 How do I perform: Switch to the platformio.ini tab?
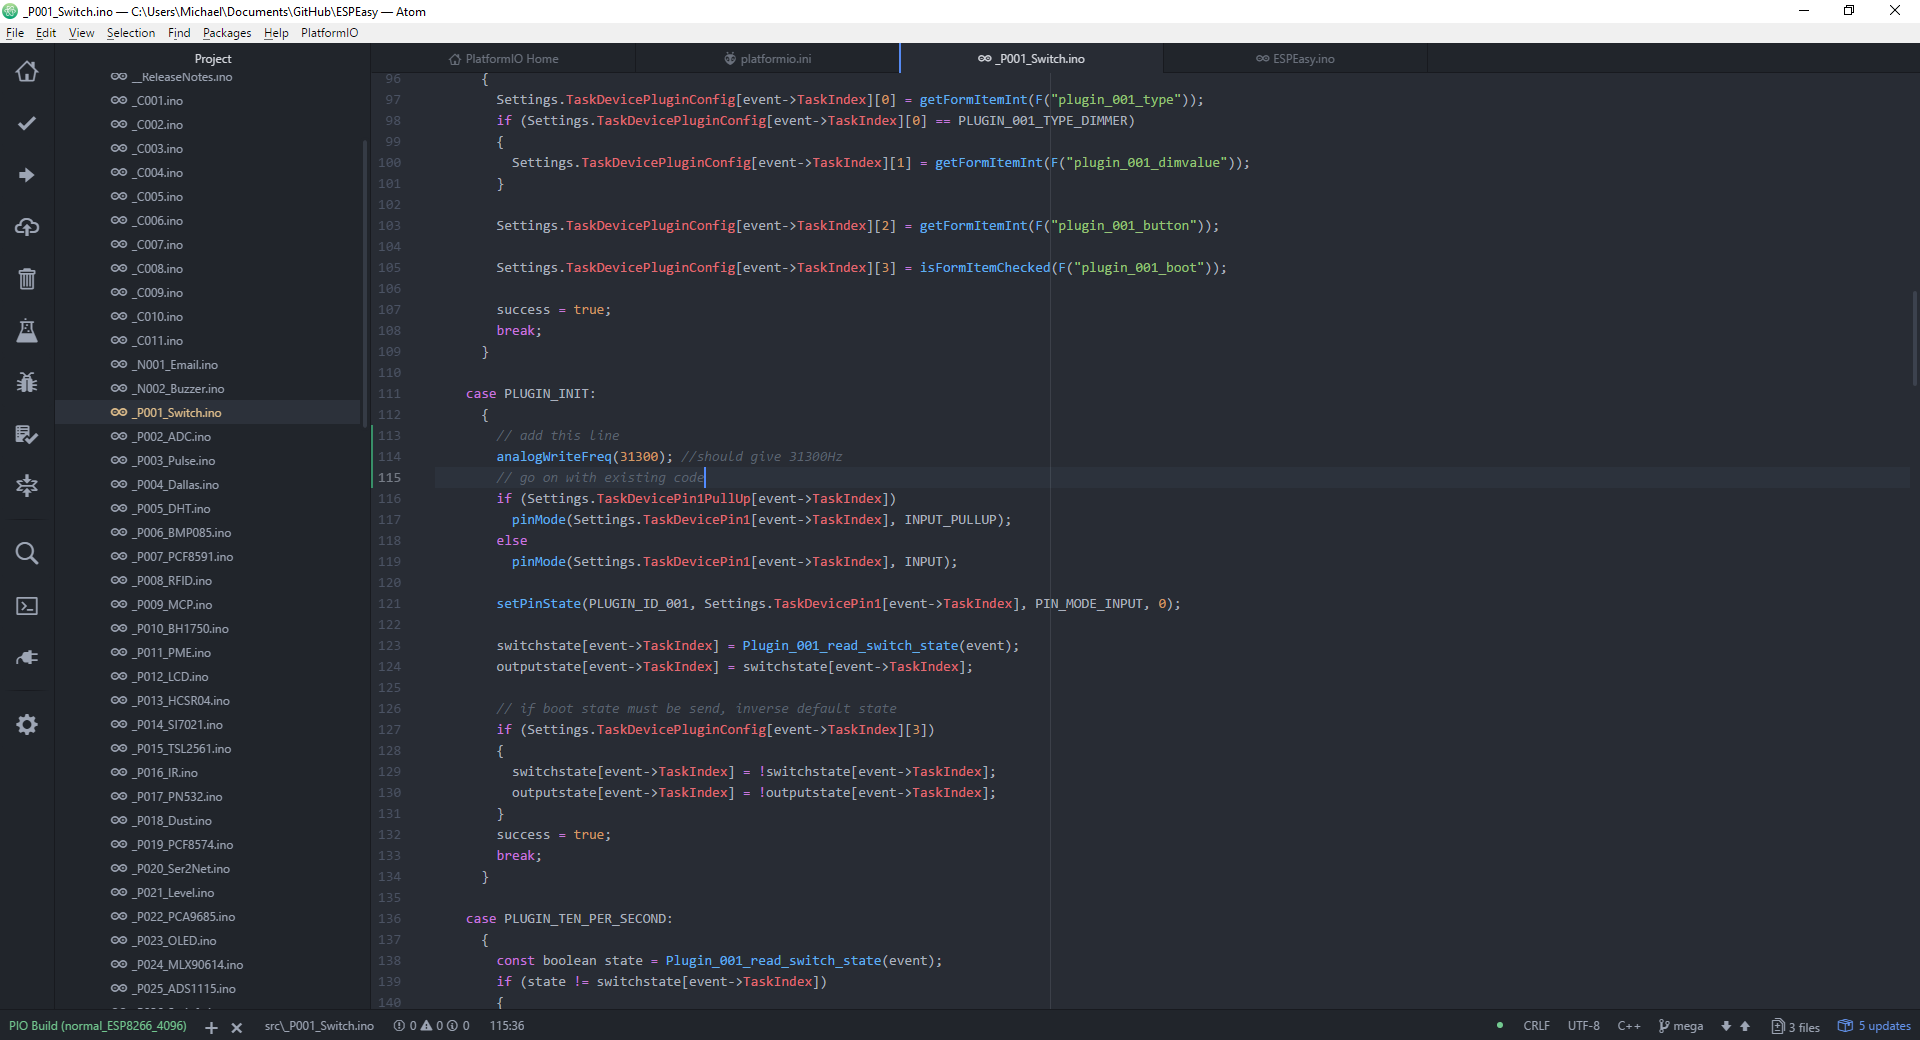[767, 59]
